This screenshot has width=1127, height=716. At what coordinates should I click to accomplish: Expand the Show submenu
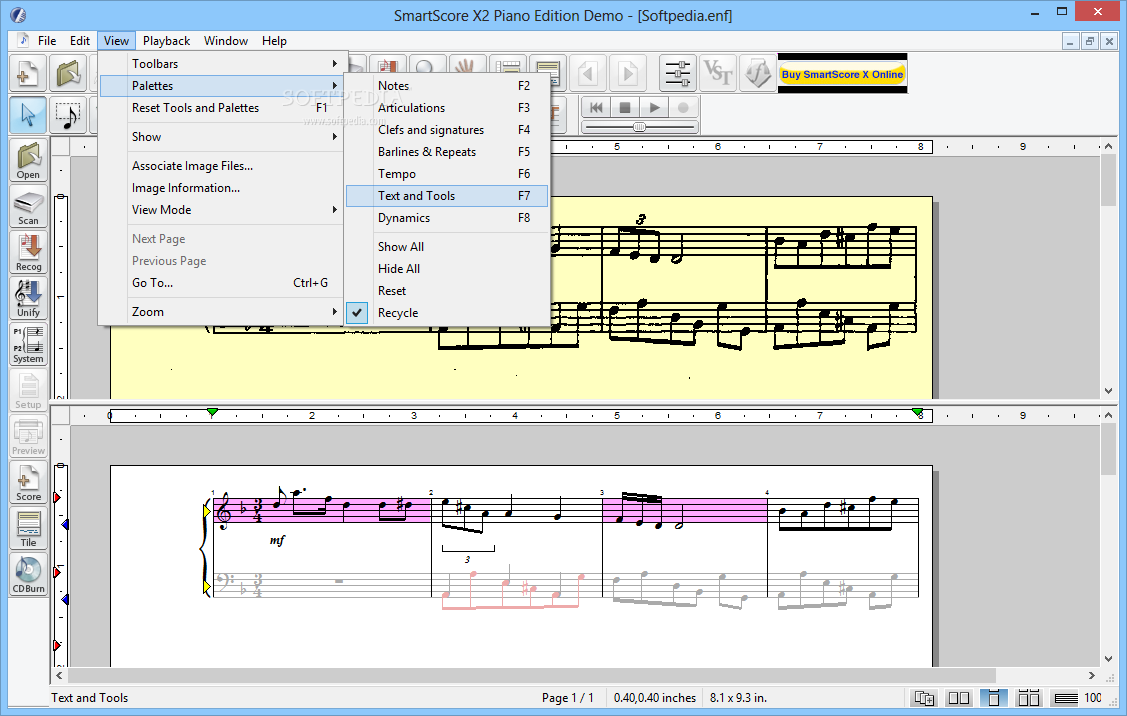[x=223, y=137]
